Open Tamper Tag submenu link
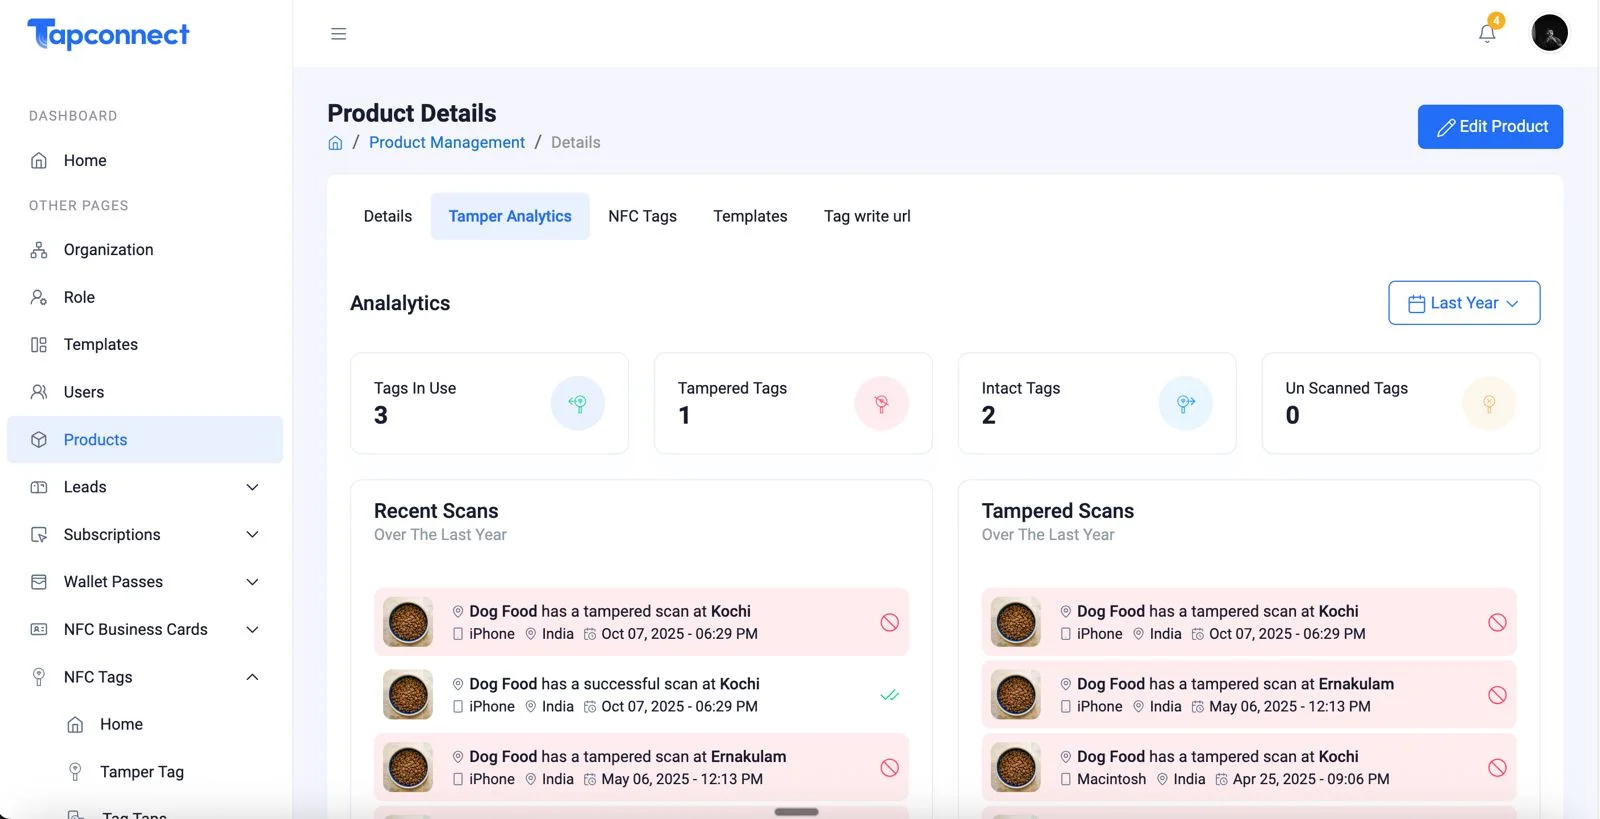This screenshot has height=819, width=1600. click(142, 772)
